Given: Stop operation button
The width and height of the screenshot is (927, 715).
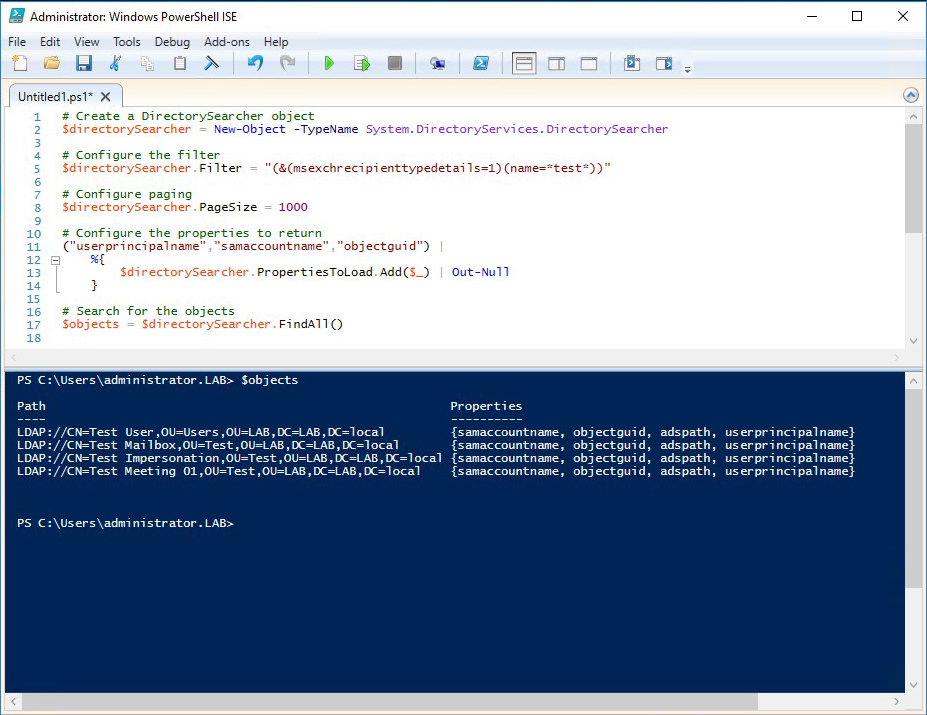Looking at the screenshot, I should (x=395, y=63).
